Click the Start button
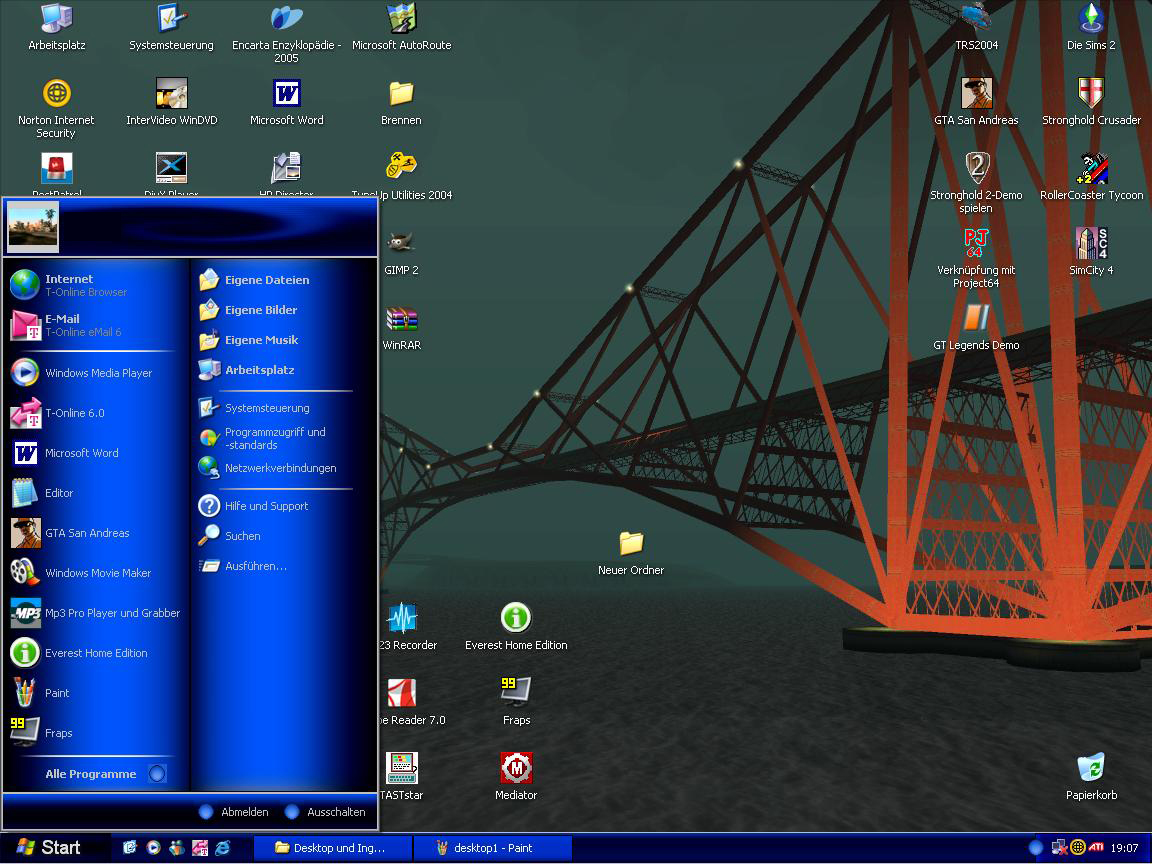The width and height of the screenshot is (1152, 864). pyautogui.click(x=51, y=848)
